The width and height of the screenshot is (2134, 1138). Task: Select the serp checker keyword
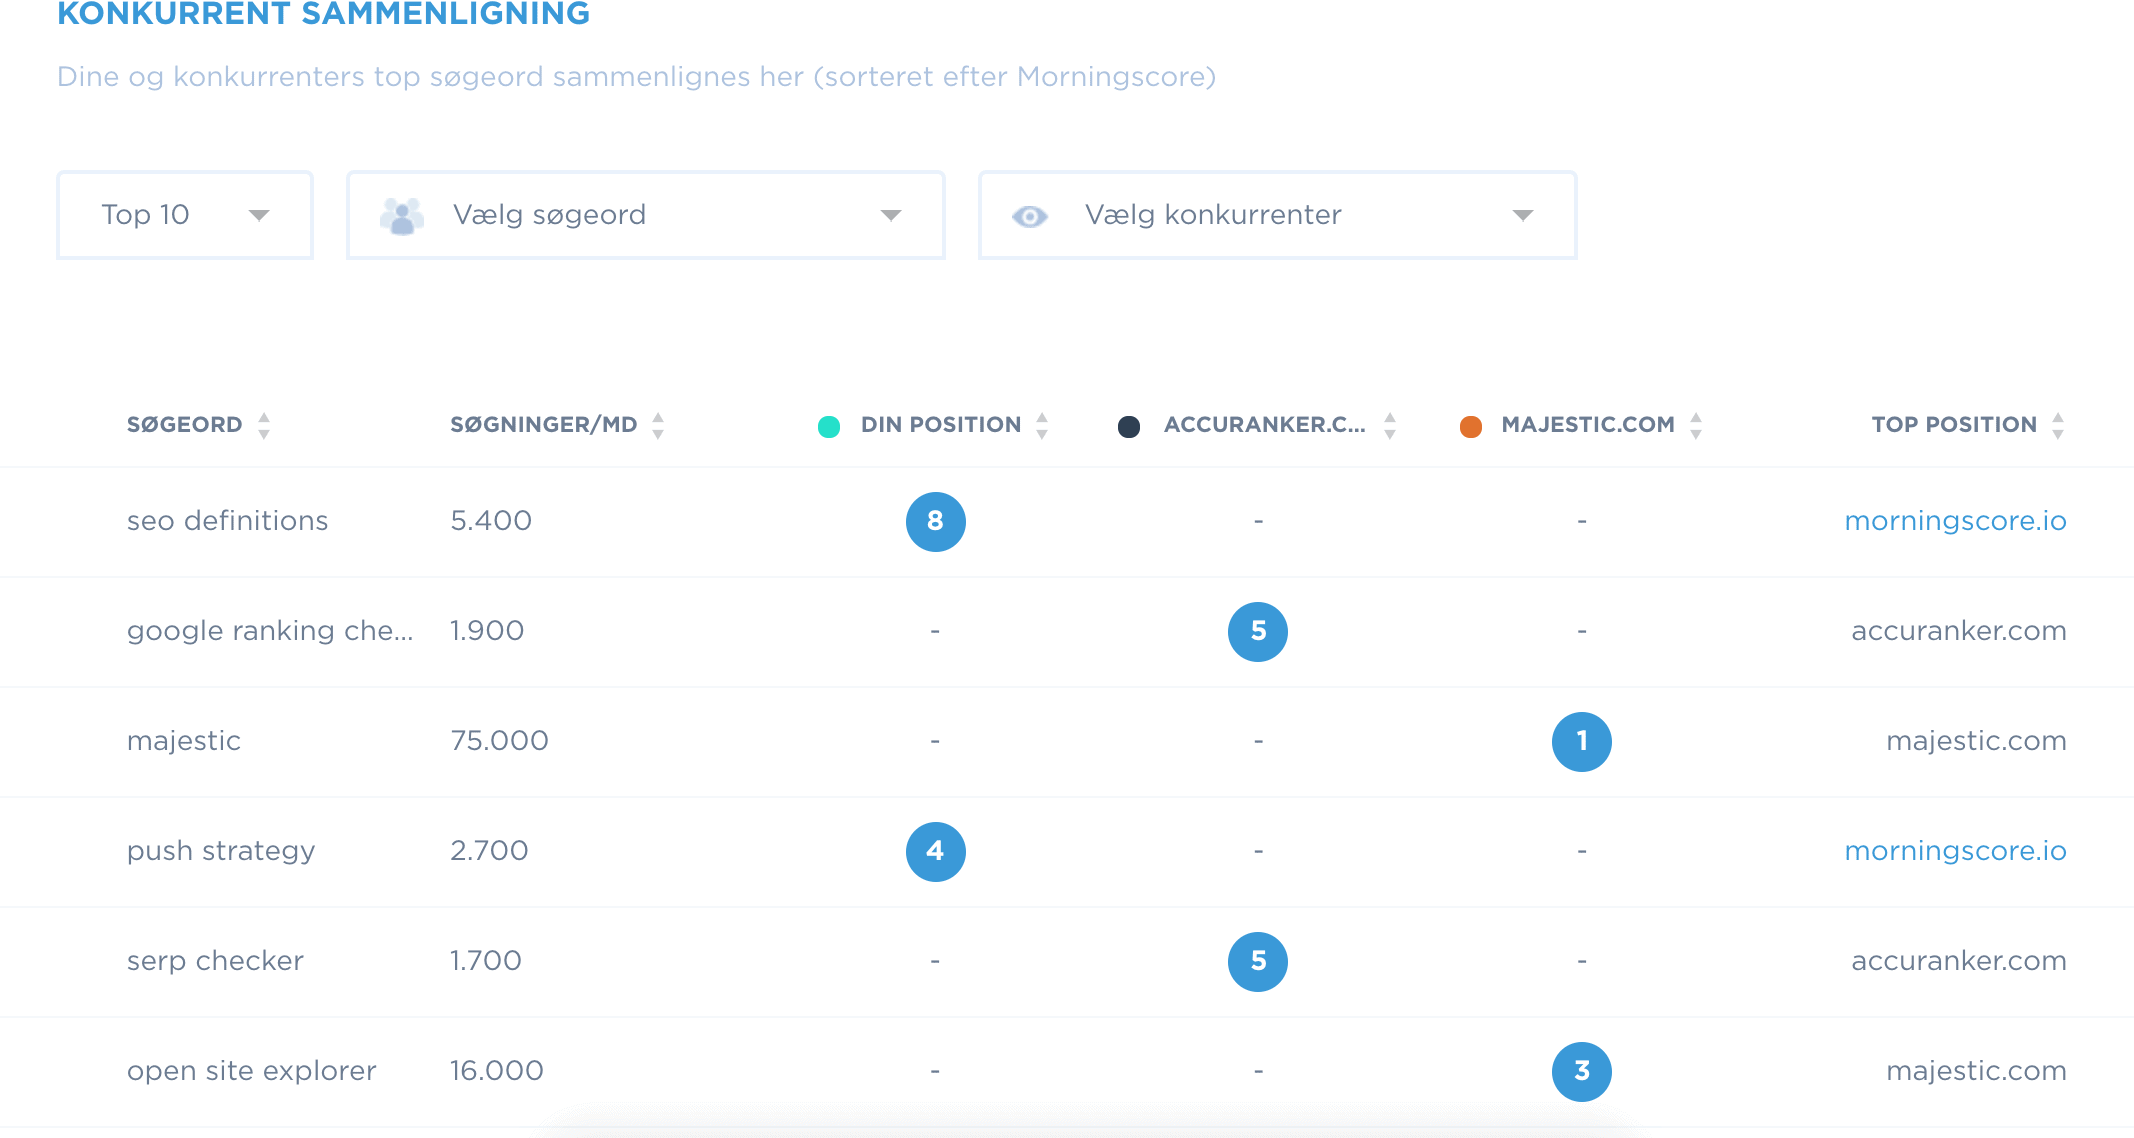(x=215, y=961)
